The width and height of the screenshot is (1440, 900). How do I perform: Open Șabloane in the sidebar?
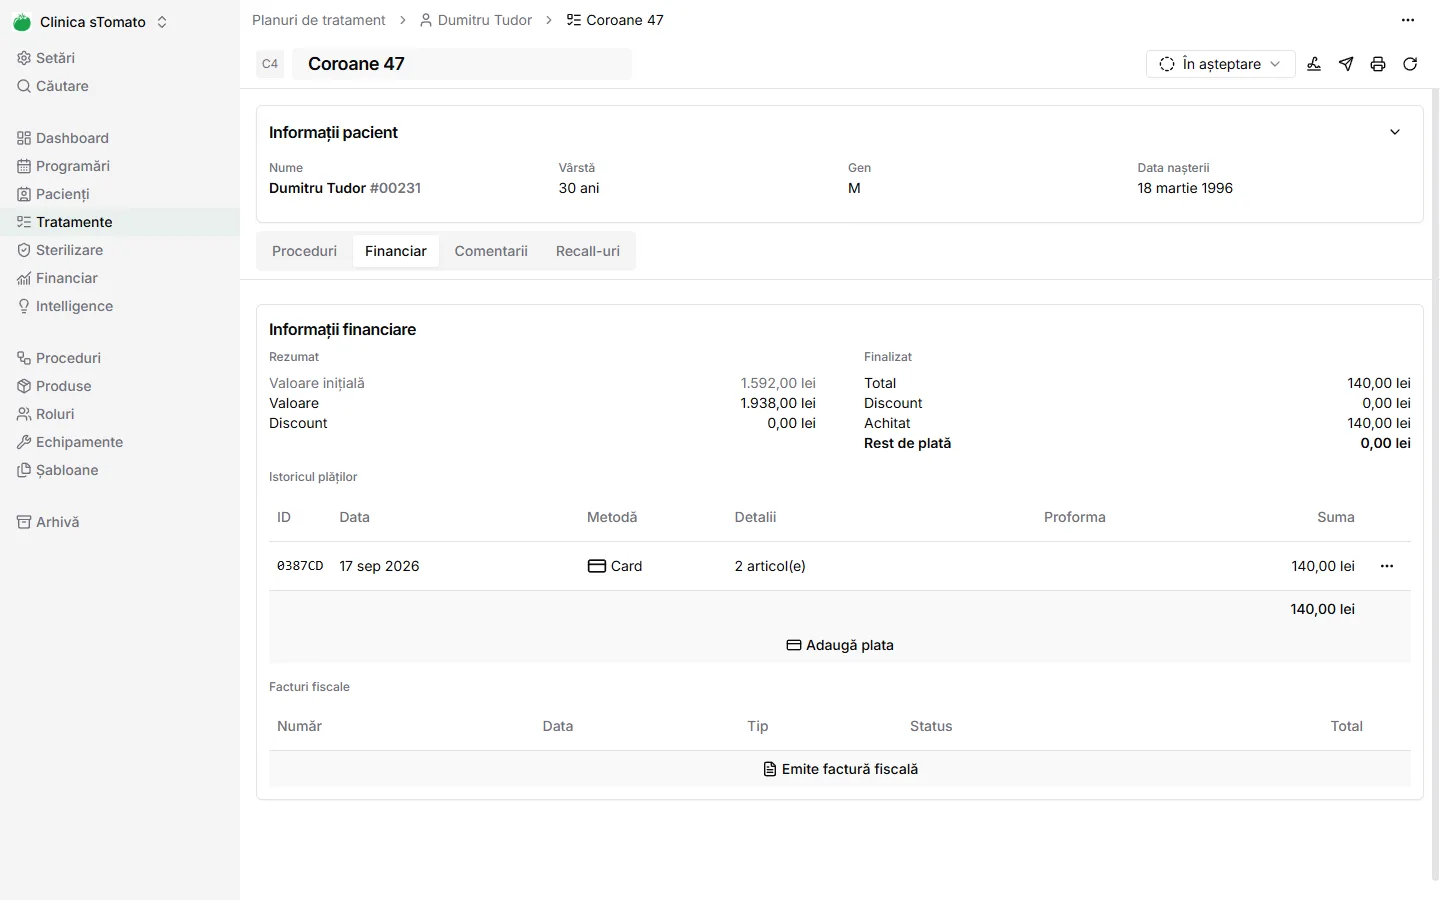[x=120, y=470]
